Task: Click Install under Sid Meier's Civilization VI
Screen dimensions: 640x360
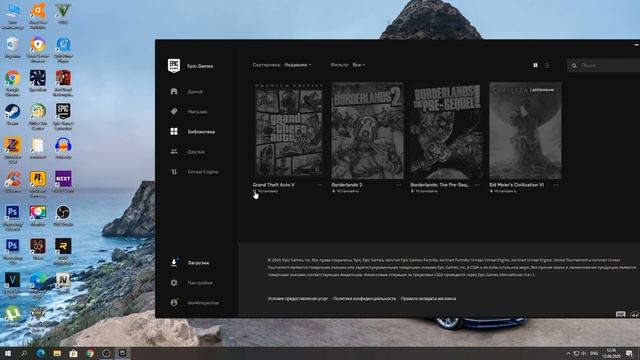Action: tap(503, 191)
